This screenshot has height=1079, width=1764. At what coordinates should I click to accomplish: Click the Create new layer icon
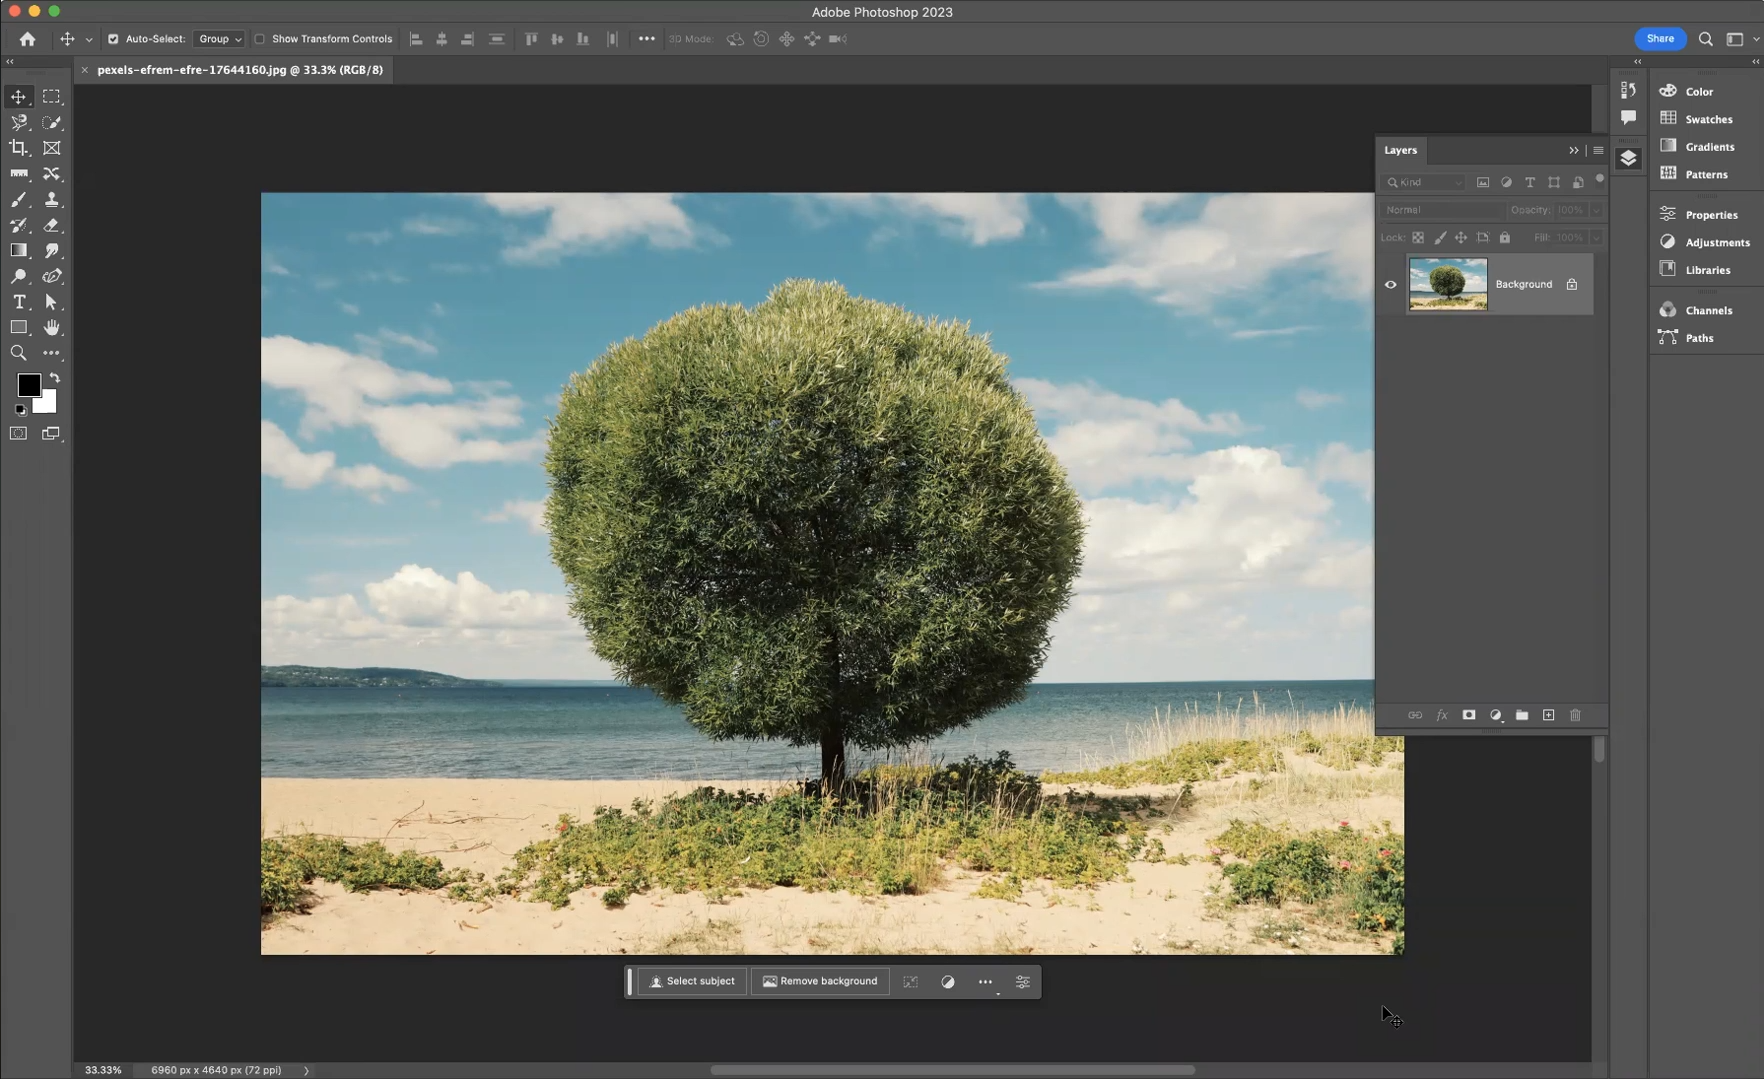[1548, 715]
